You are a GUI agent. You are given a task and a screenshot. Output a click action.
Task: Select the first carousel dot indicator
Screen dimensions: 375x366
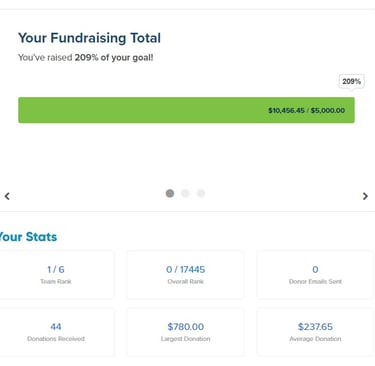point(170,193)
